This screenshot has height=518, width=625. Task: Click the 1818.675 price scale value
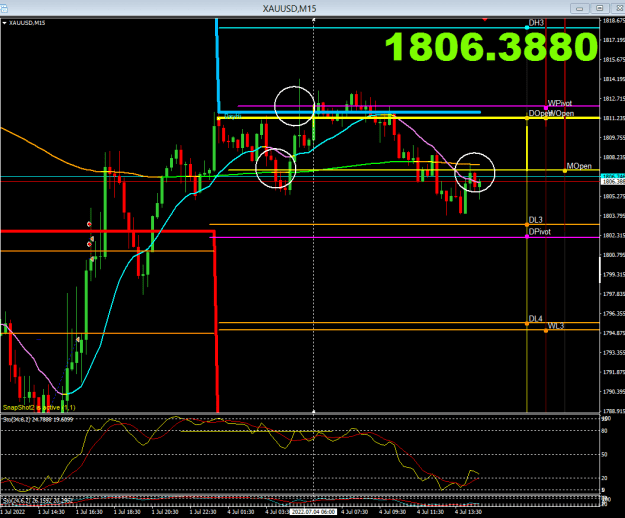coord(613,21)
